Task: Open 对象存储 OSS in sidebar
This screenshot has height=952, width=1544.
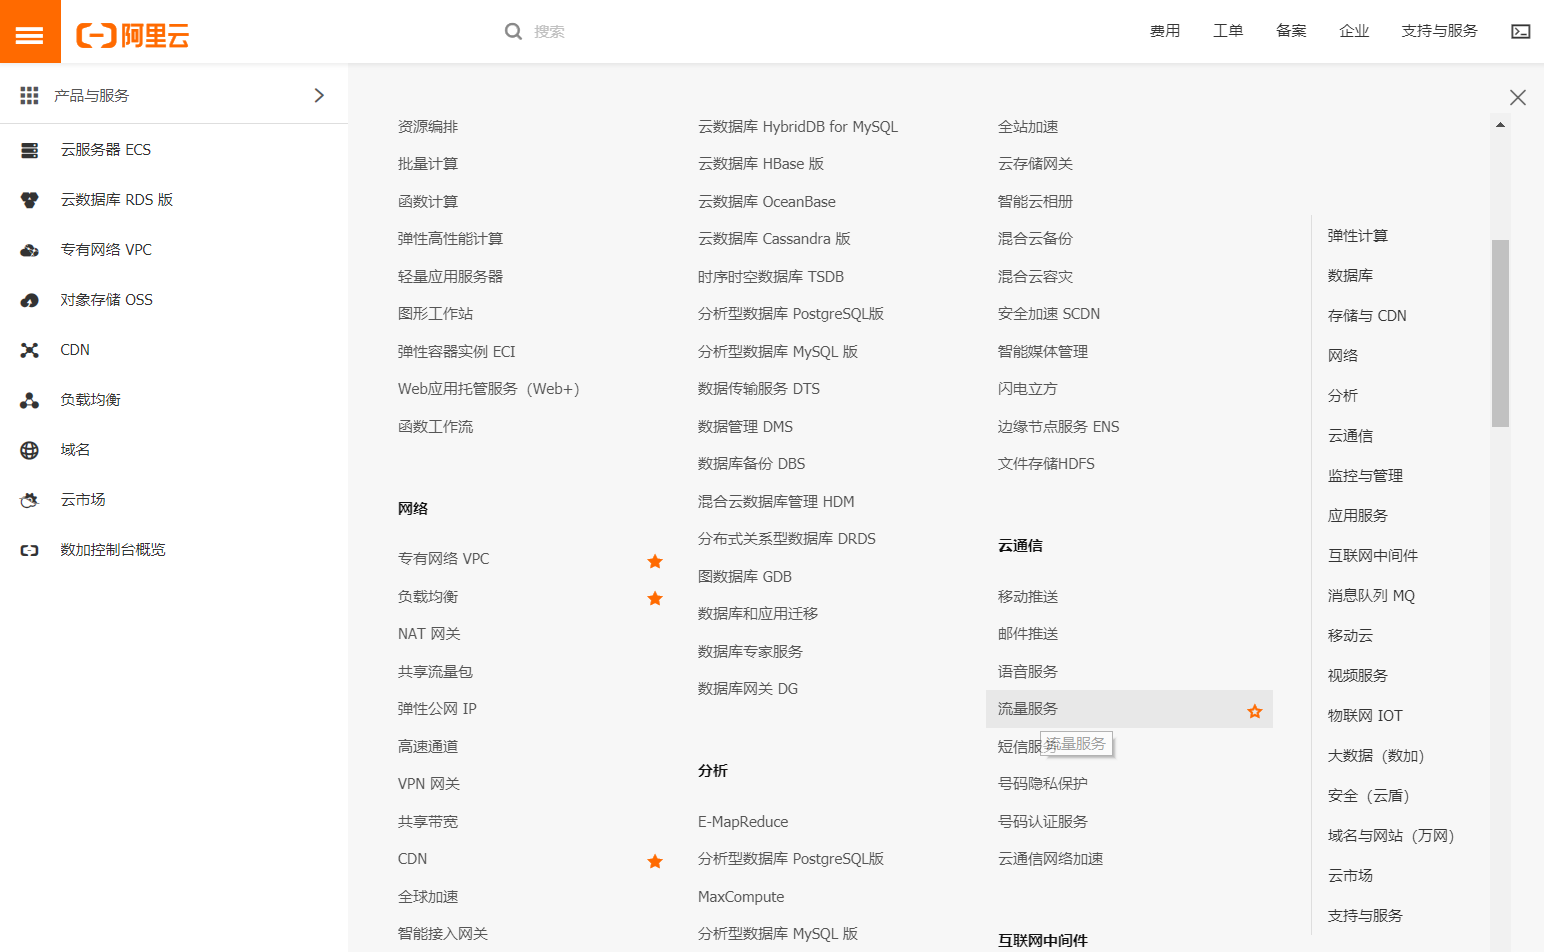Action: 106,300
